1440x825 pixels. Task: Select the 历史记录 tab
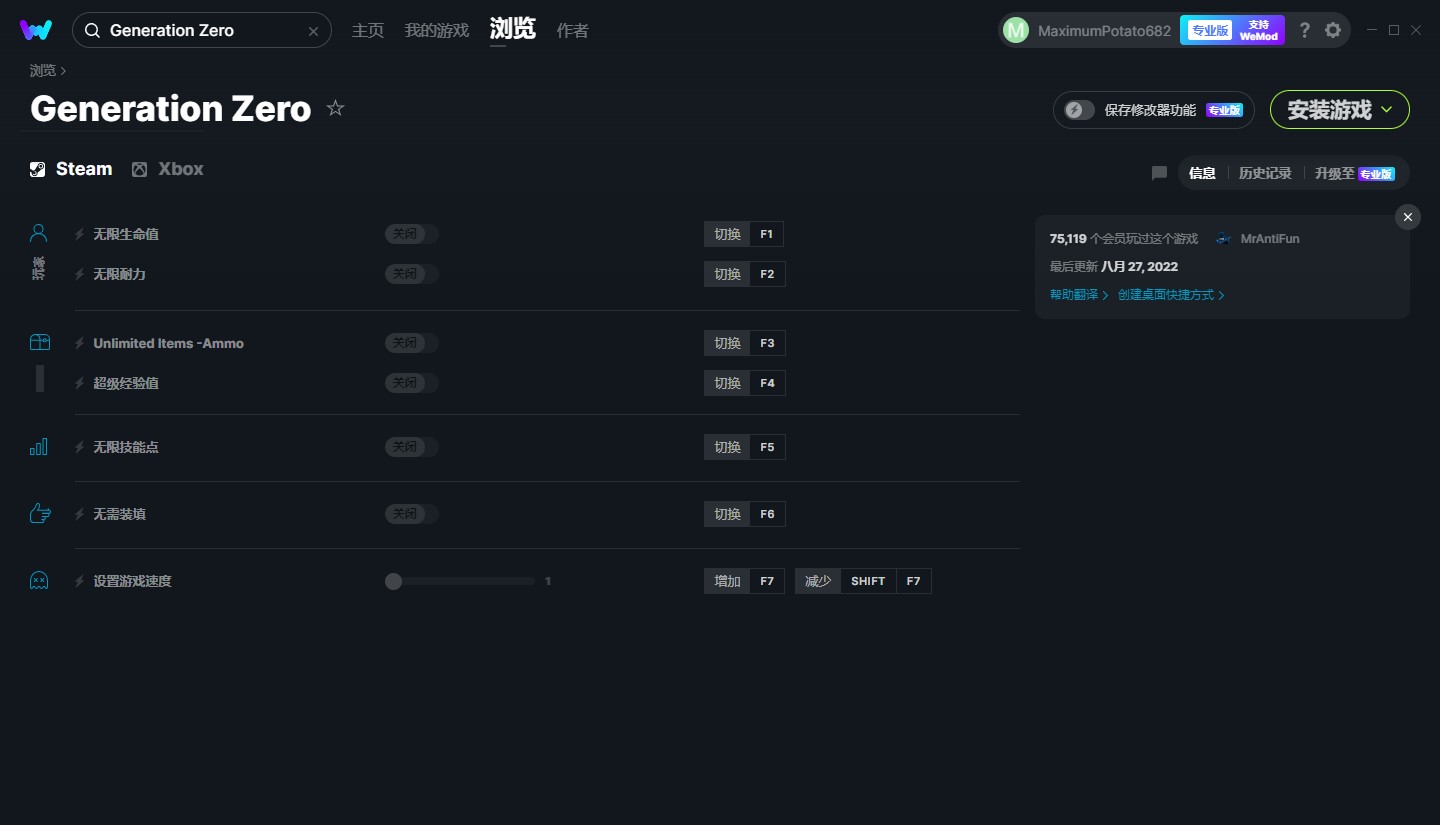[1265, 173]
